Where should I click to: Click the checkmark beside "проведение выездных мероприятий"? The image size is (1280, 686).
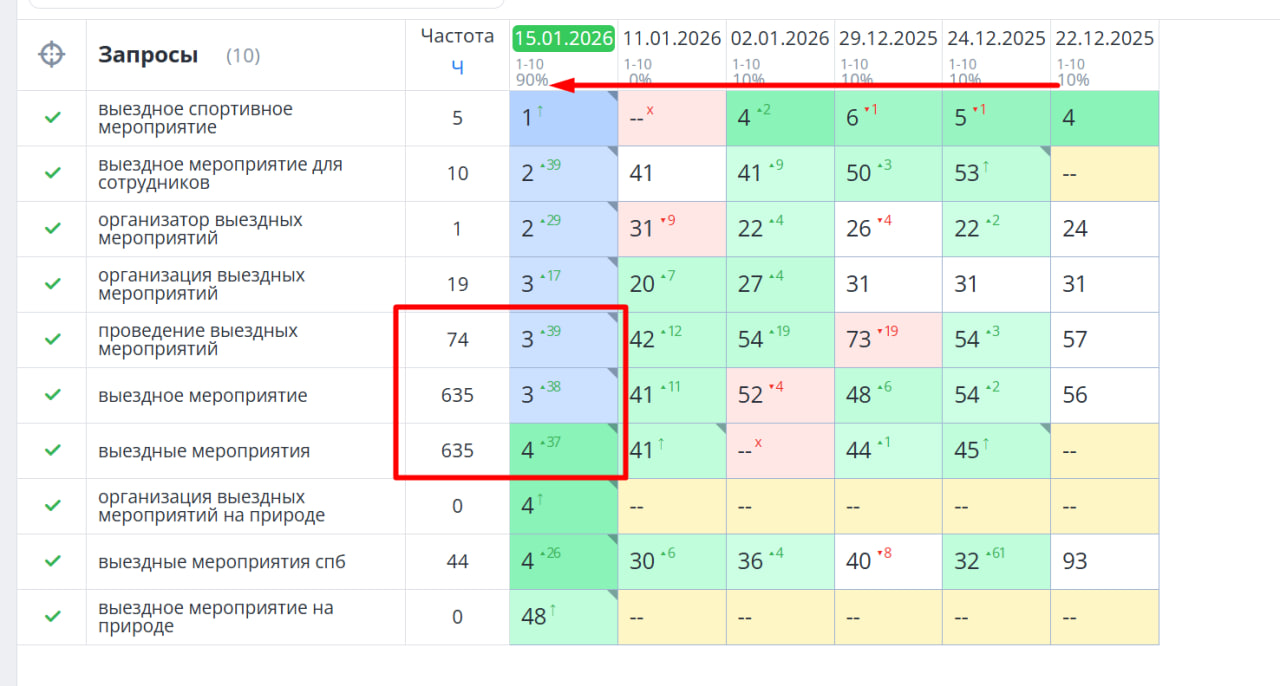(x=53, y=340)
